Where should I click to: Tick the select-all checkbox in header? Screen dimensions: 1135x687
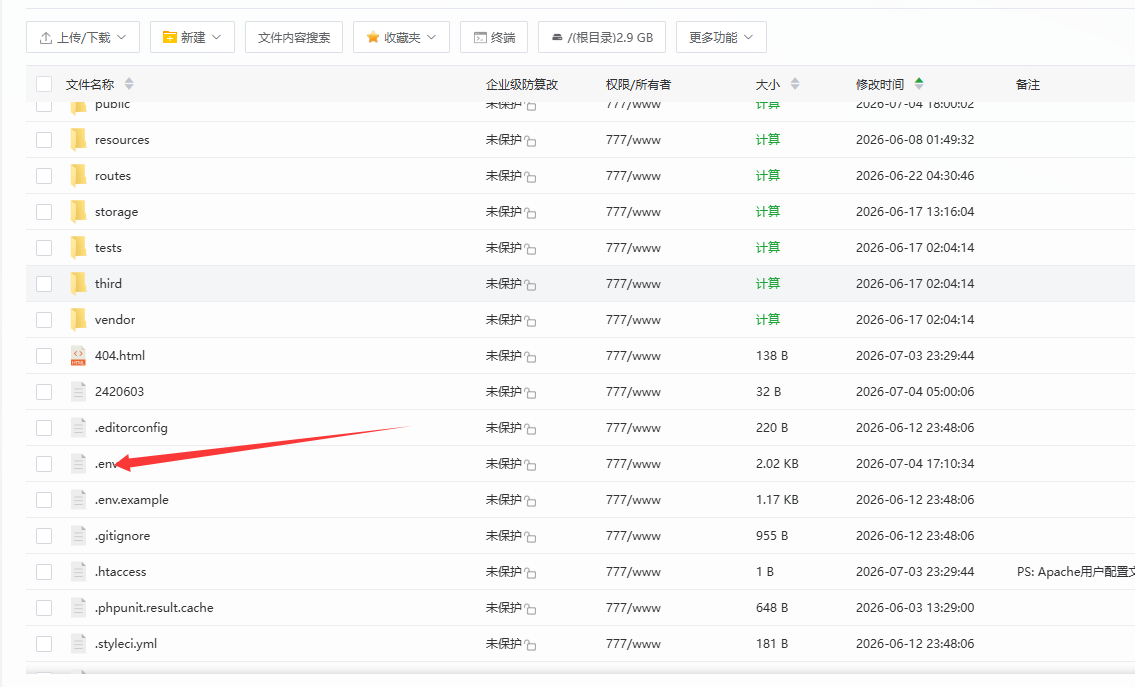coord(44,84)
